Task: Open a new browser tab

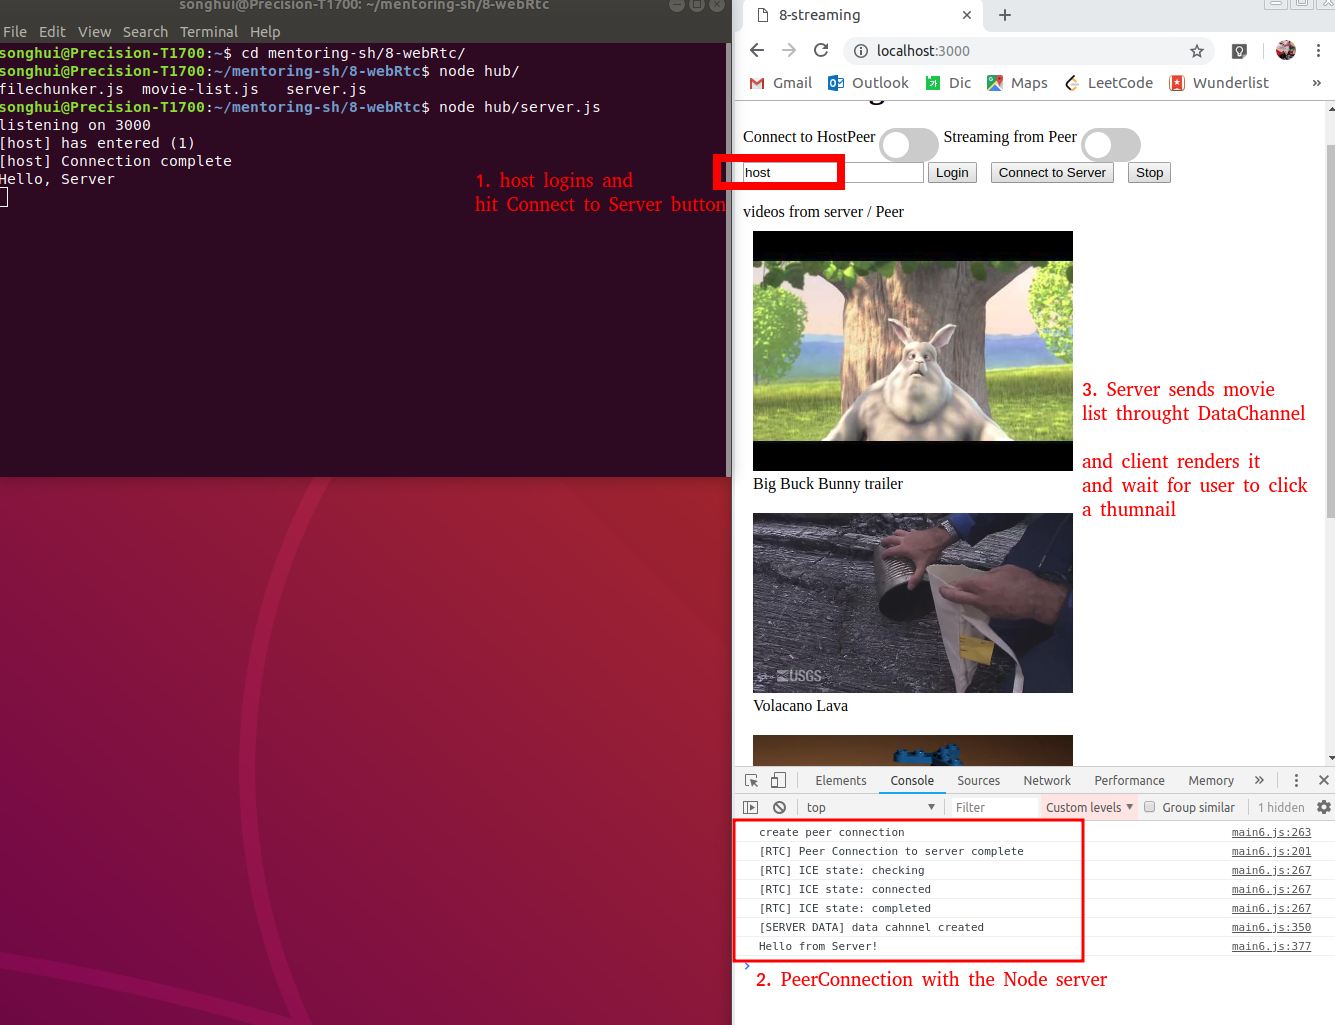Action: coord(1005,15)
